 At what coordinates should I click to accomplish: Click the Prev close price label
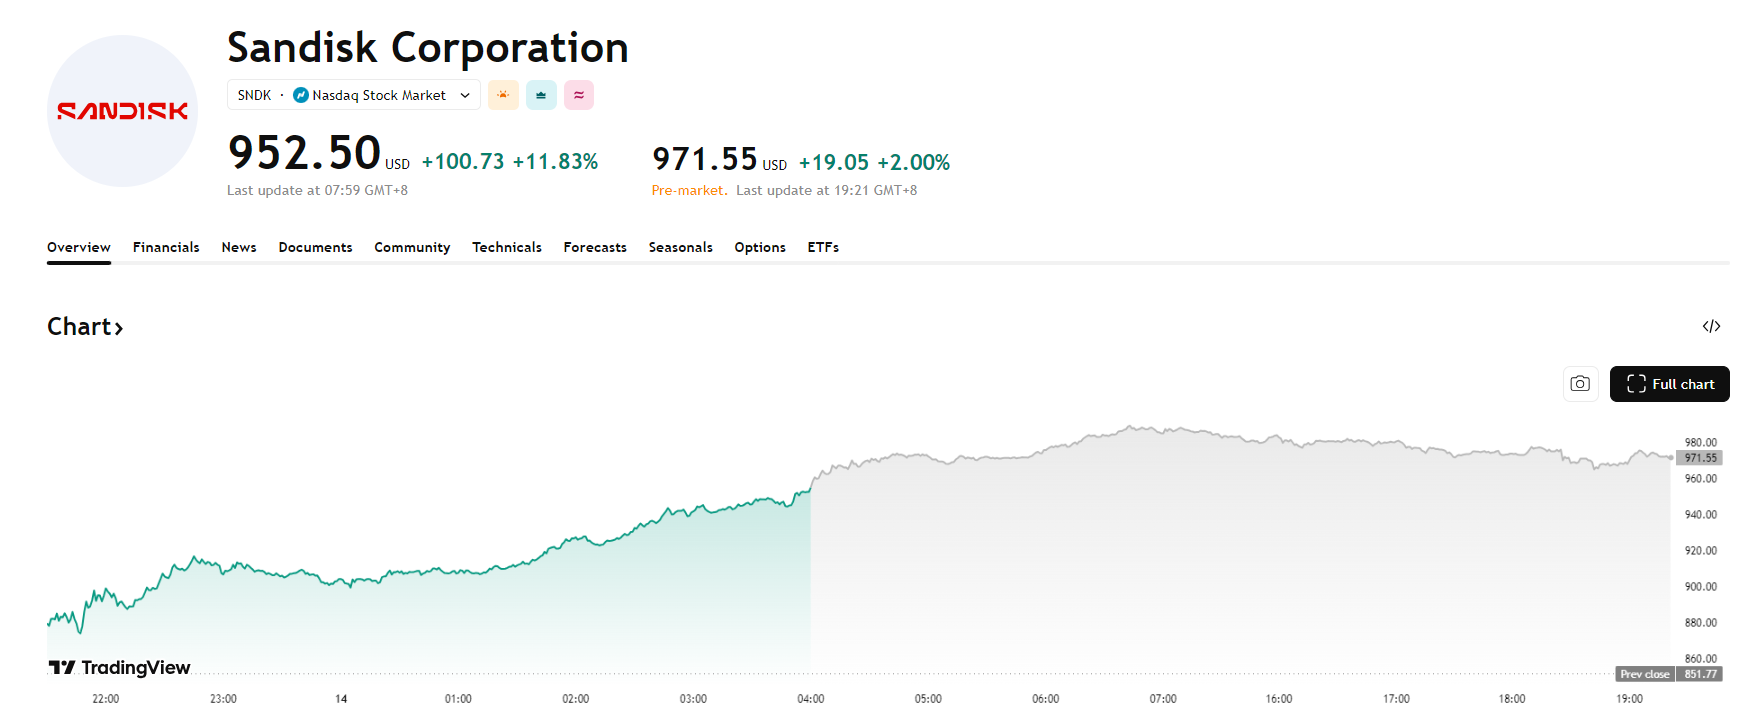tap(1645, 674)
